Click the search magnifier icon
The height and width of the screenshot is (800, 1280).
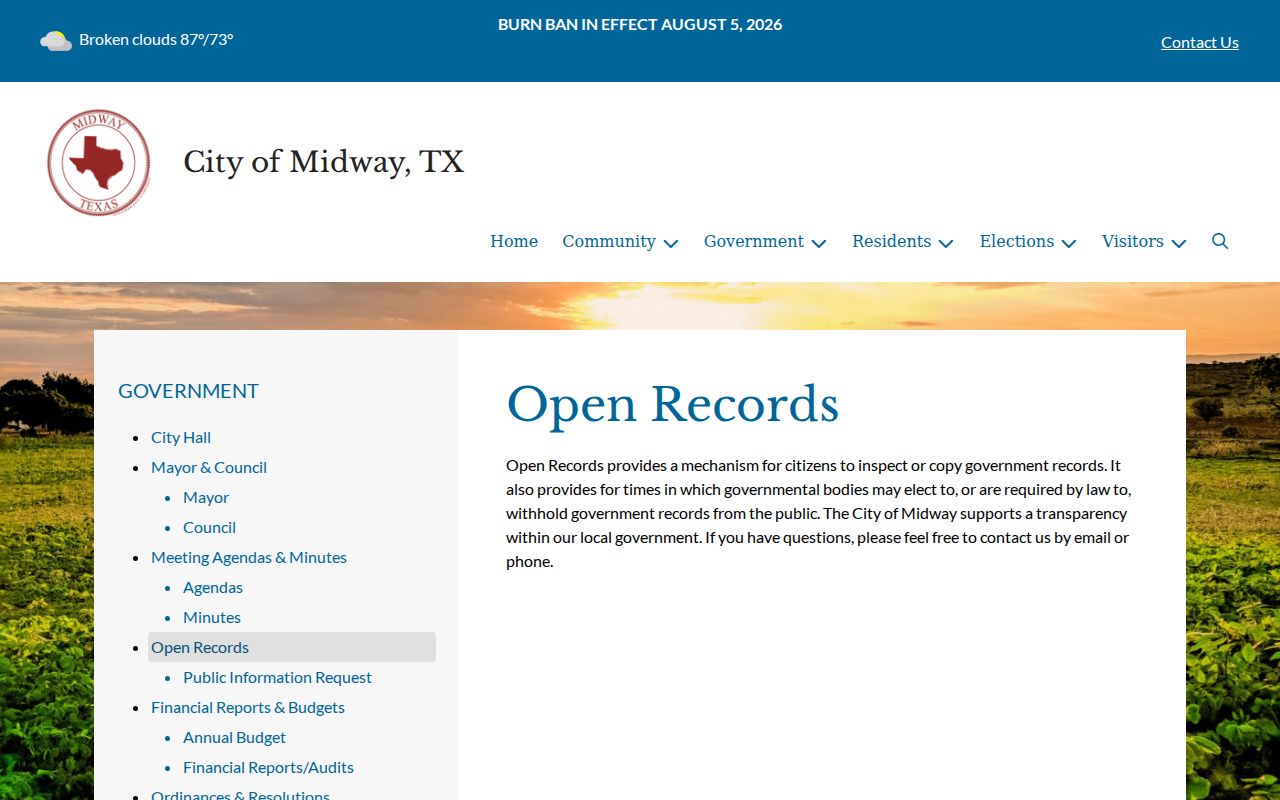point(1220,241)
